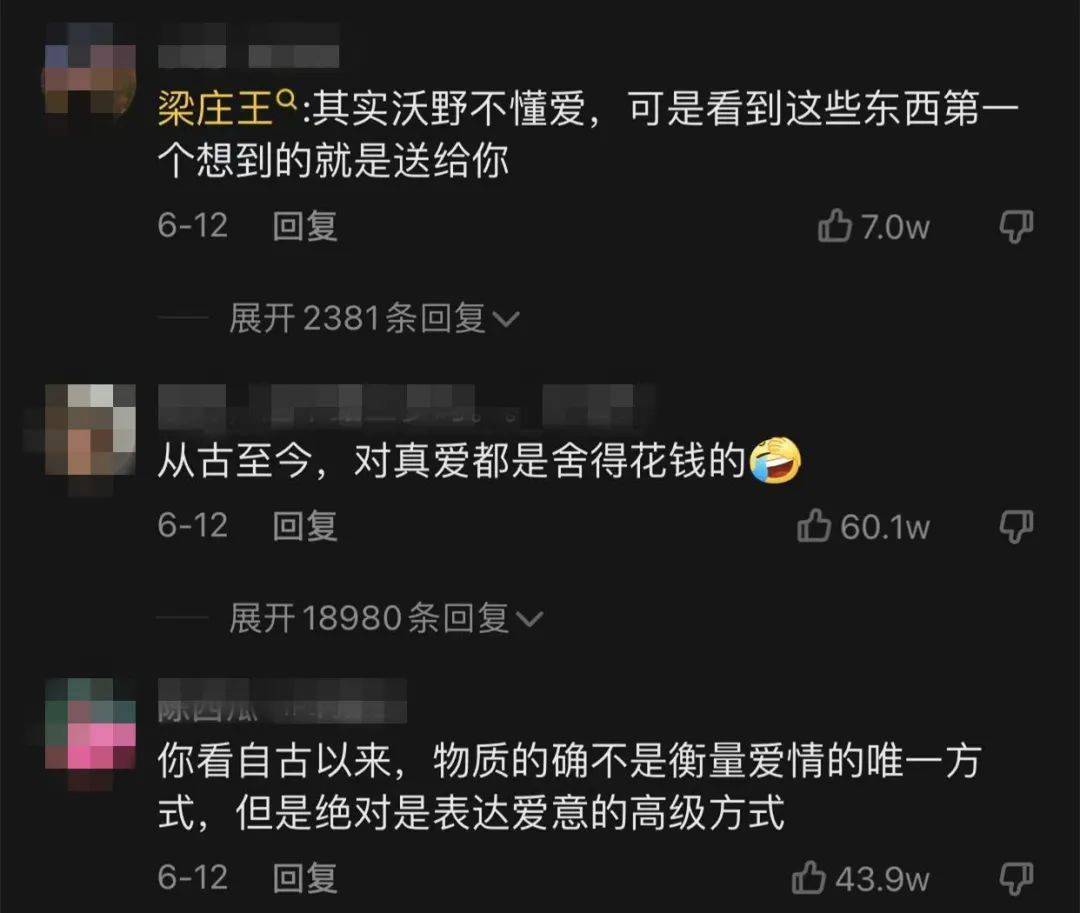Dislike the 从古至今 comment
This screenshot has width=1080, height=913.
pos(1017,527)
